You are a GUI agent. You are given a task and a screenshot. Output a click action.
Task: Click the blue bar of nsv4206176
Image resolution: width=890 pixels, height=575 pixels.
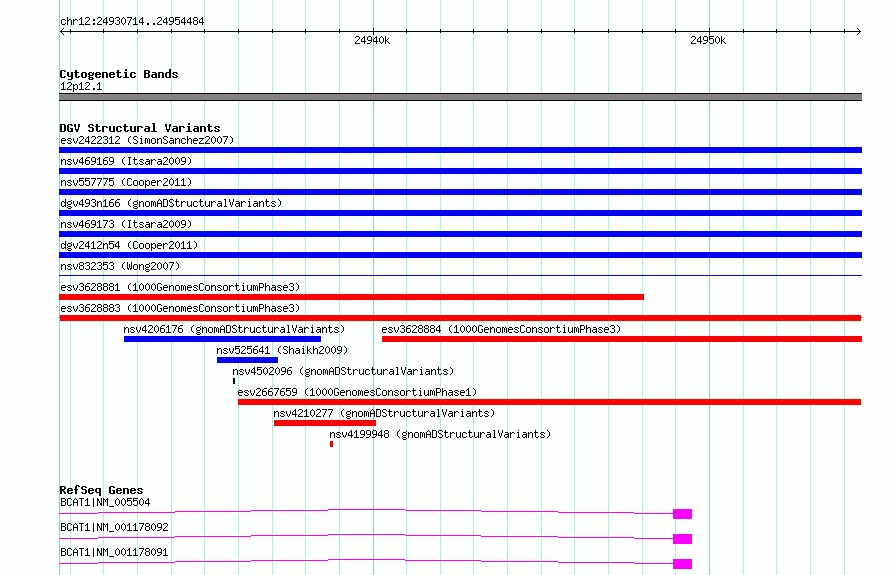(222, 339)
